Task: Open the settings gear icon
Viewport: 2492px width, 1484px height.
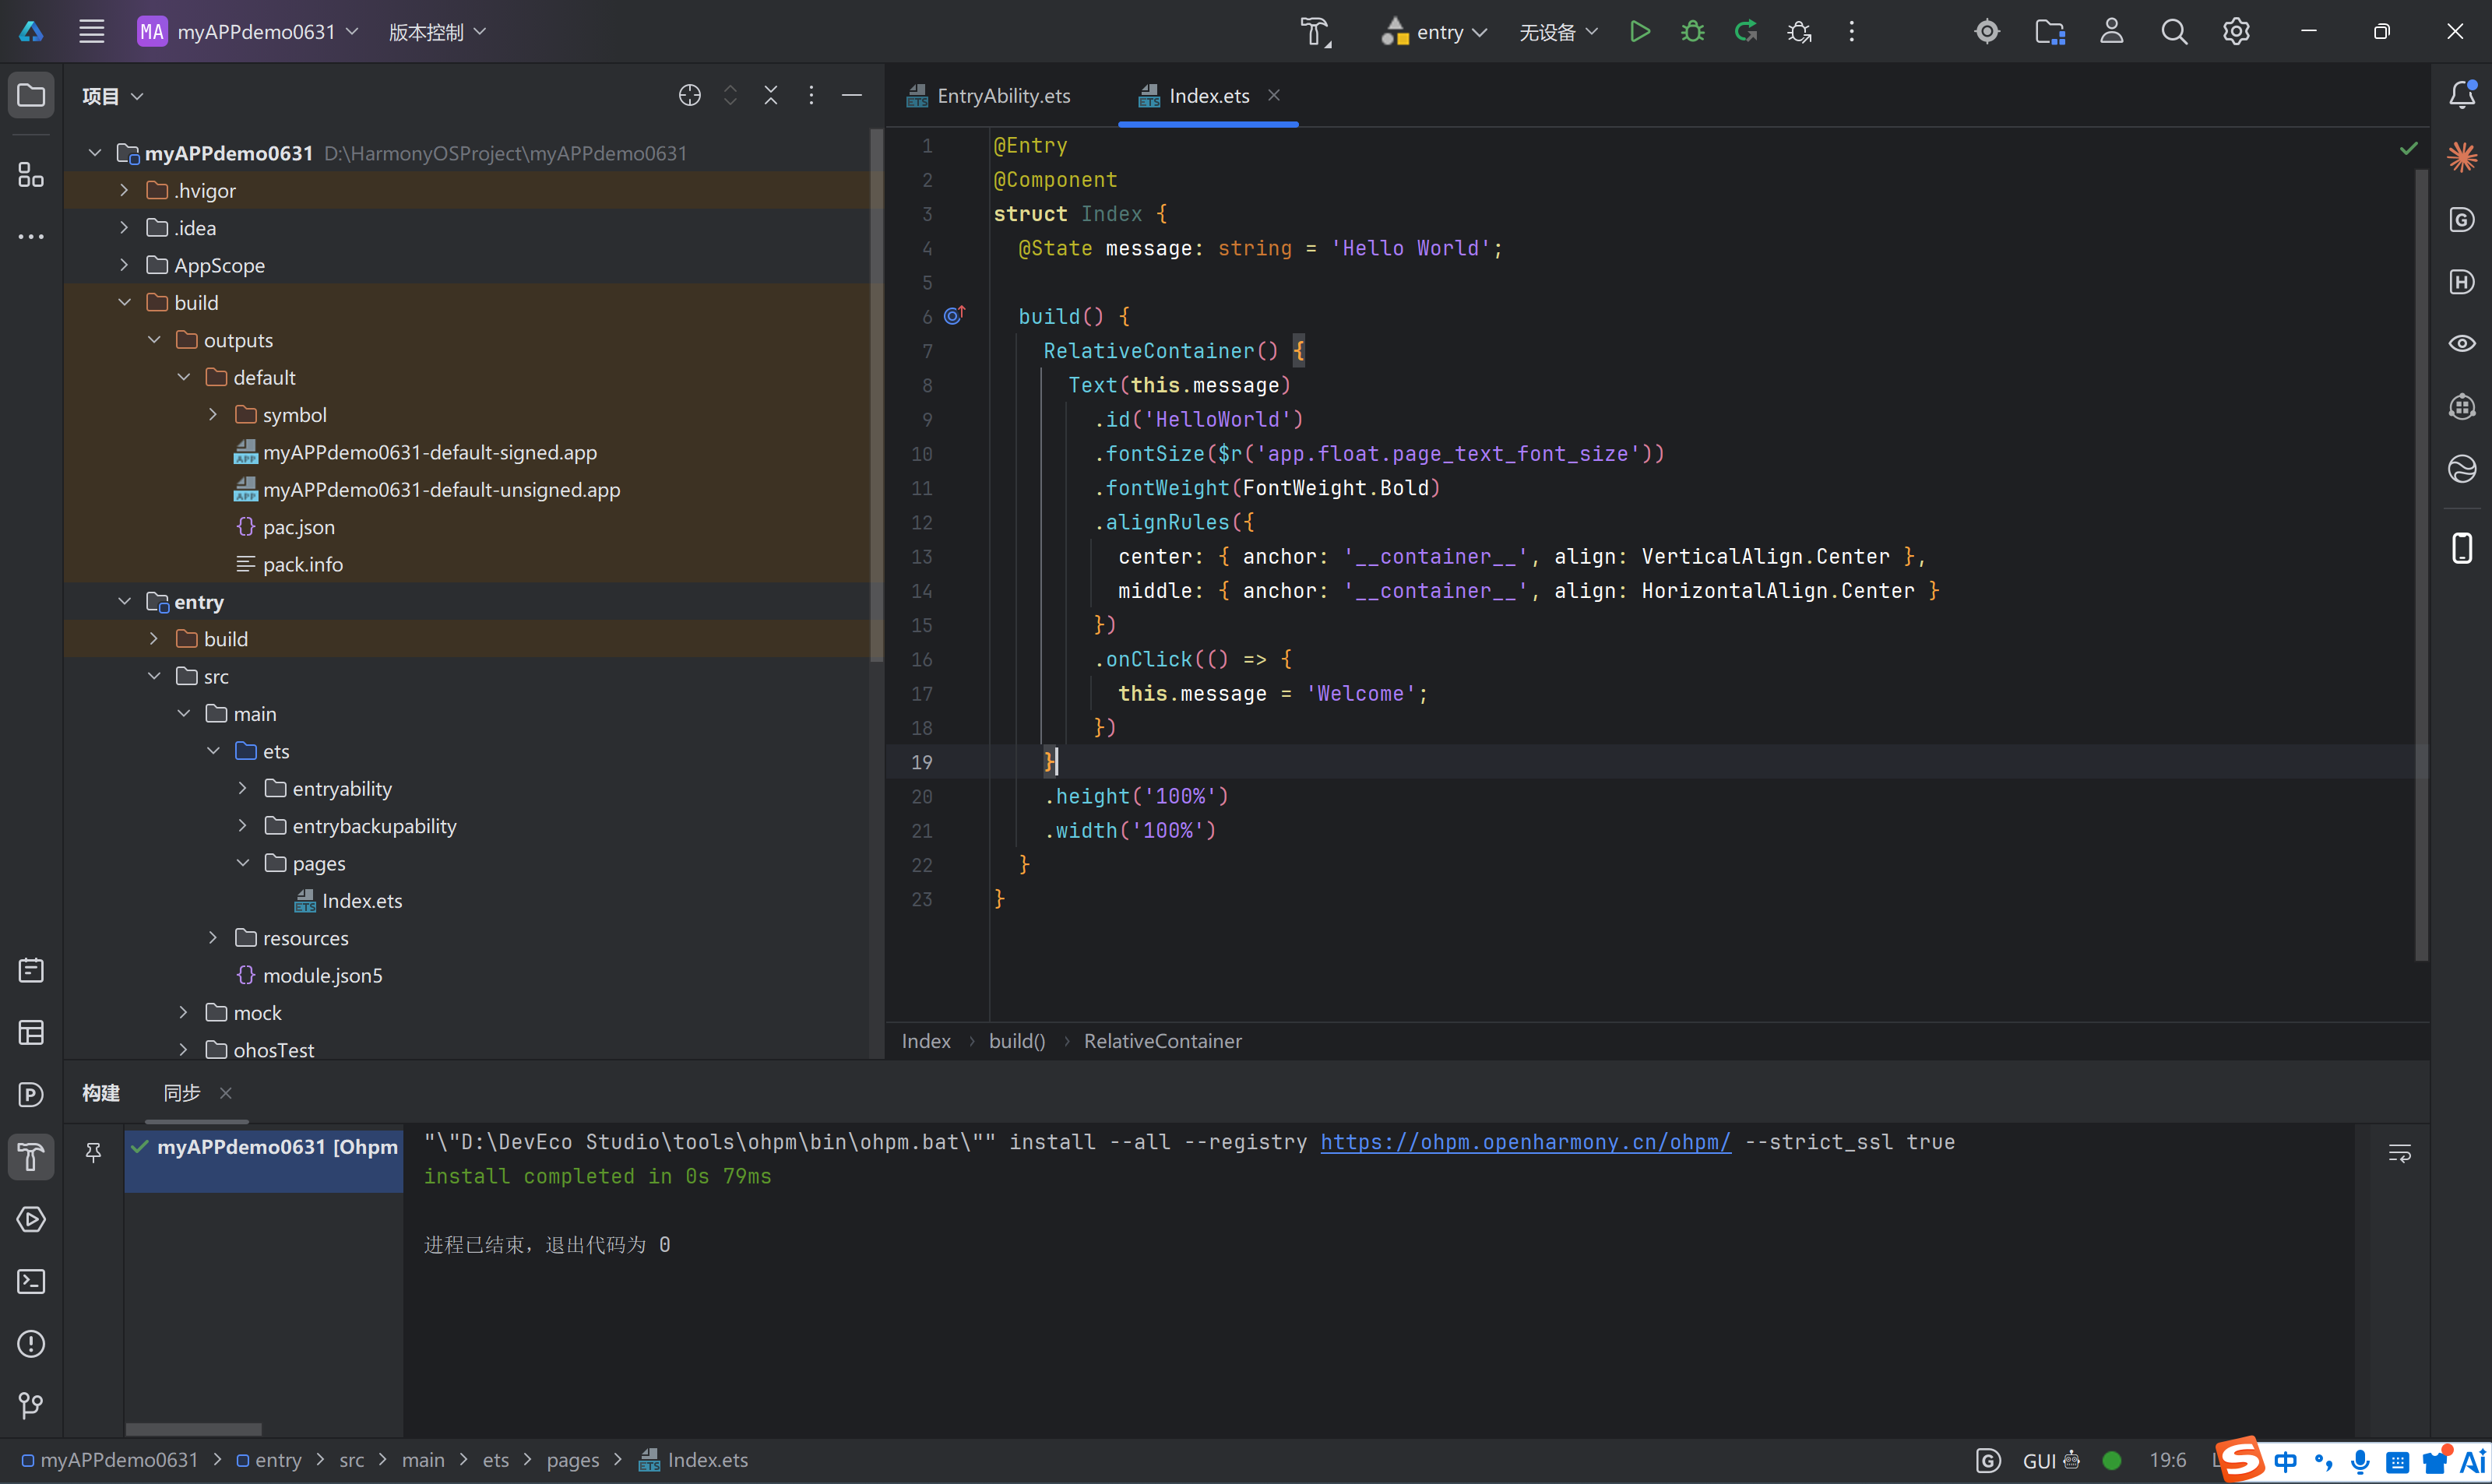Action: pos(2237,32)
